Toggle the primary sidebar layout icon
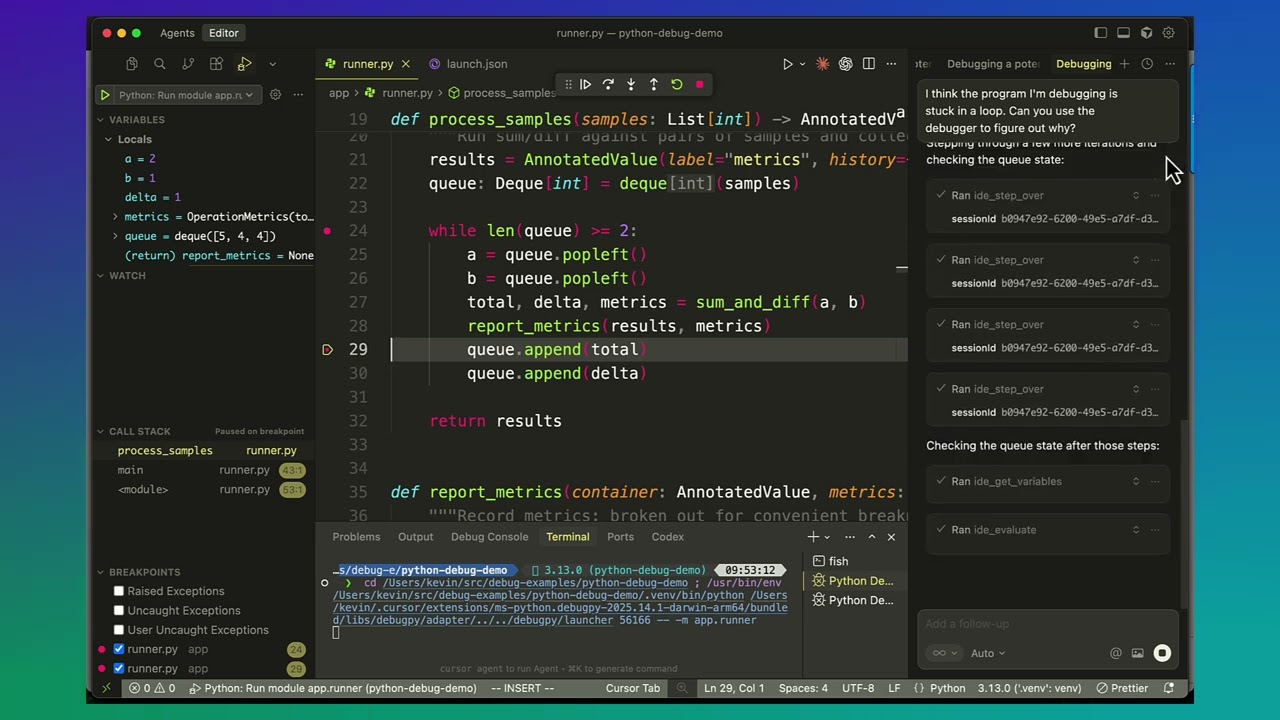Viewport: 1280px width, 720px height. 1101,33
